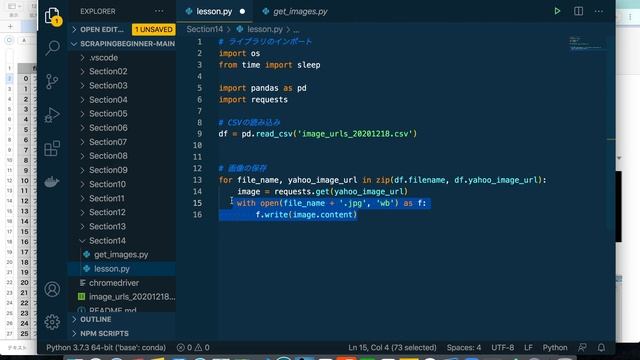This screenshot has height=360, width=640.
Task: Change LF end of line sequence
Action: [x=528, y=347]
